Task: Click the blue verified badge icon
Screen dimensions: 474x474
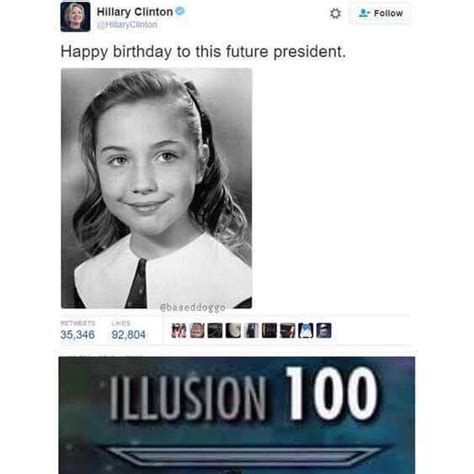Action: (180, 11)
